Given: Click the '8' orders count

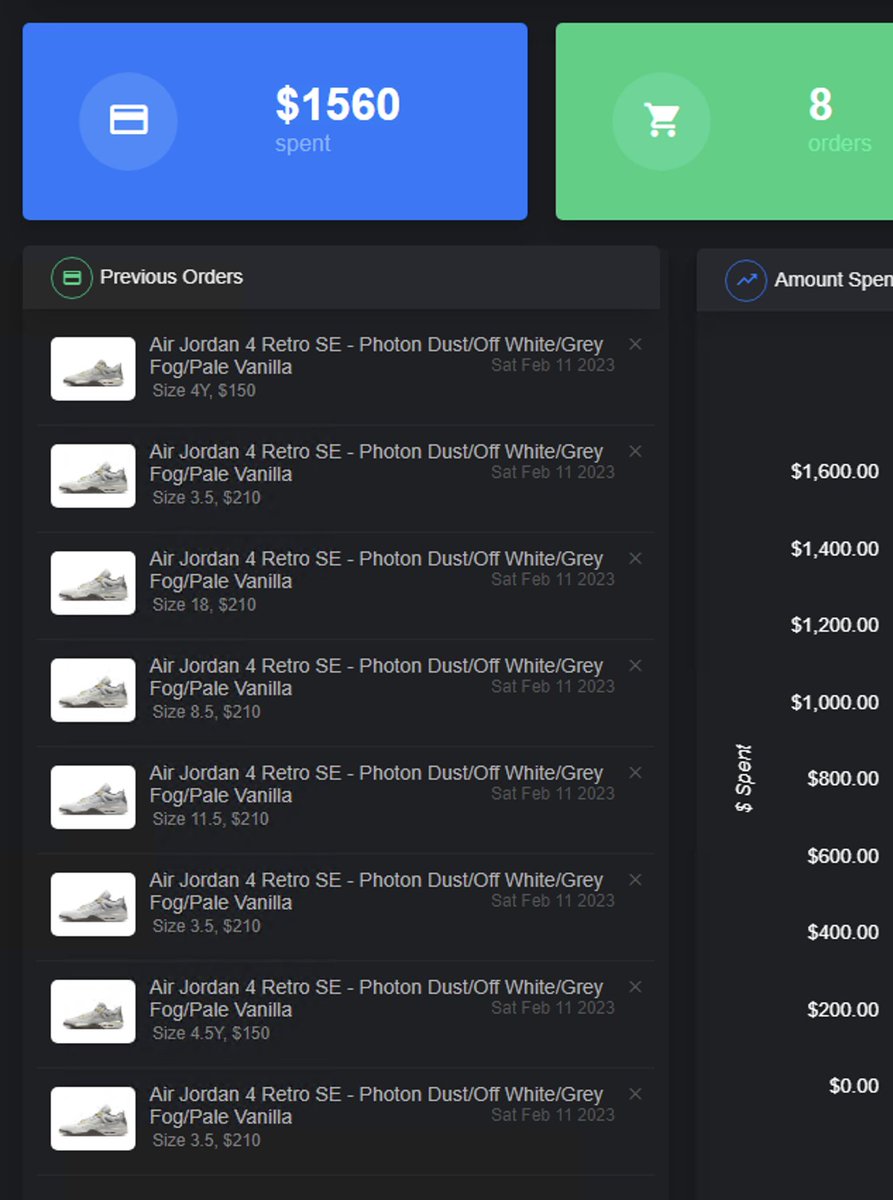Looking at the screenshot, I should (820, 104).
